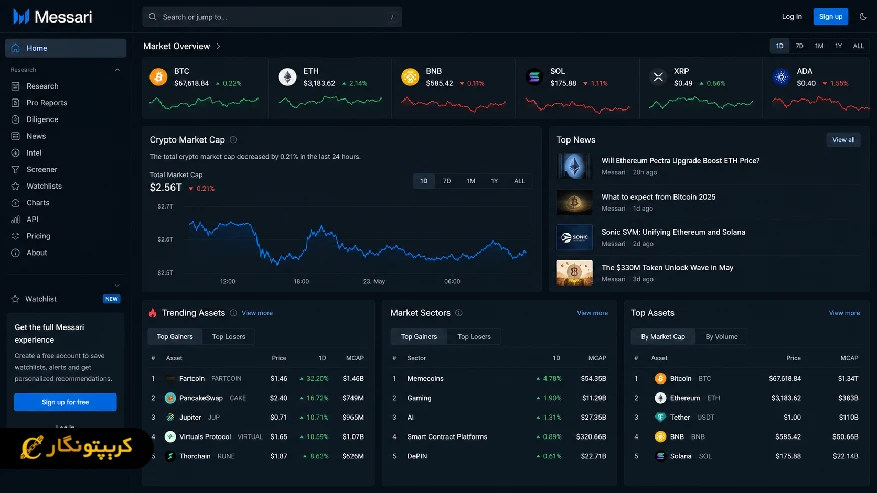The image size is (877, 493).
Task: Collapse the Research sidebar section
Action: pos(117,70)
